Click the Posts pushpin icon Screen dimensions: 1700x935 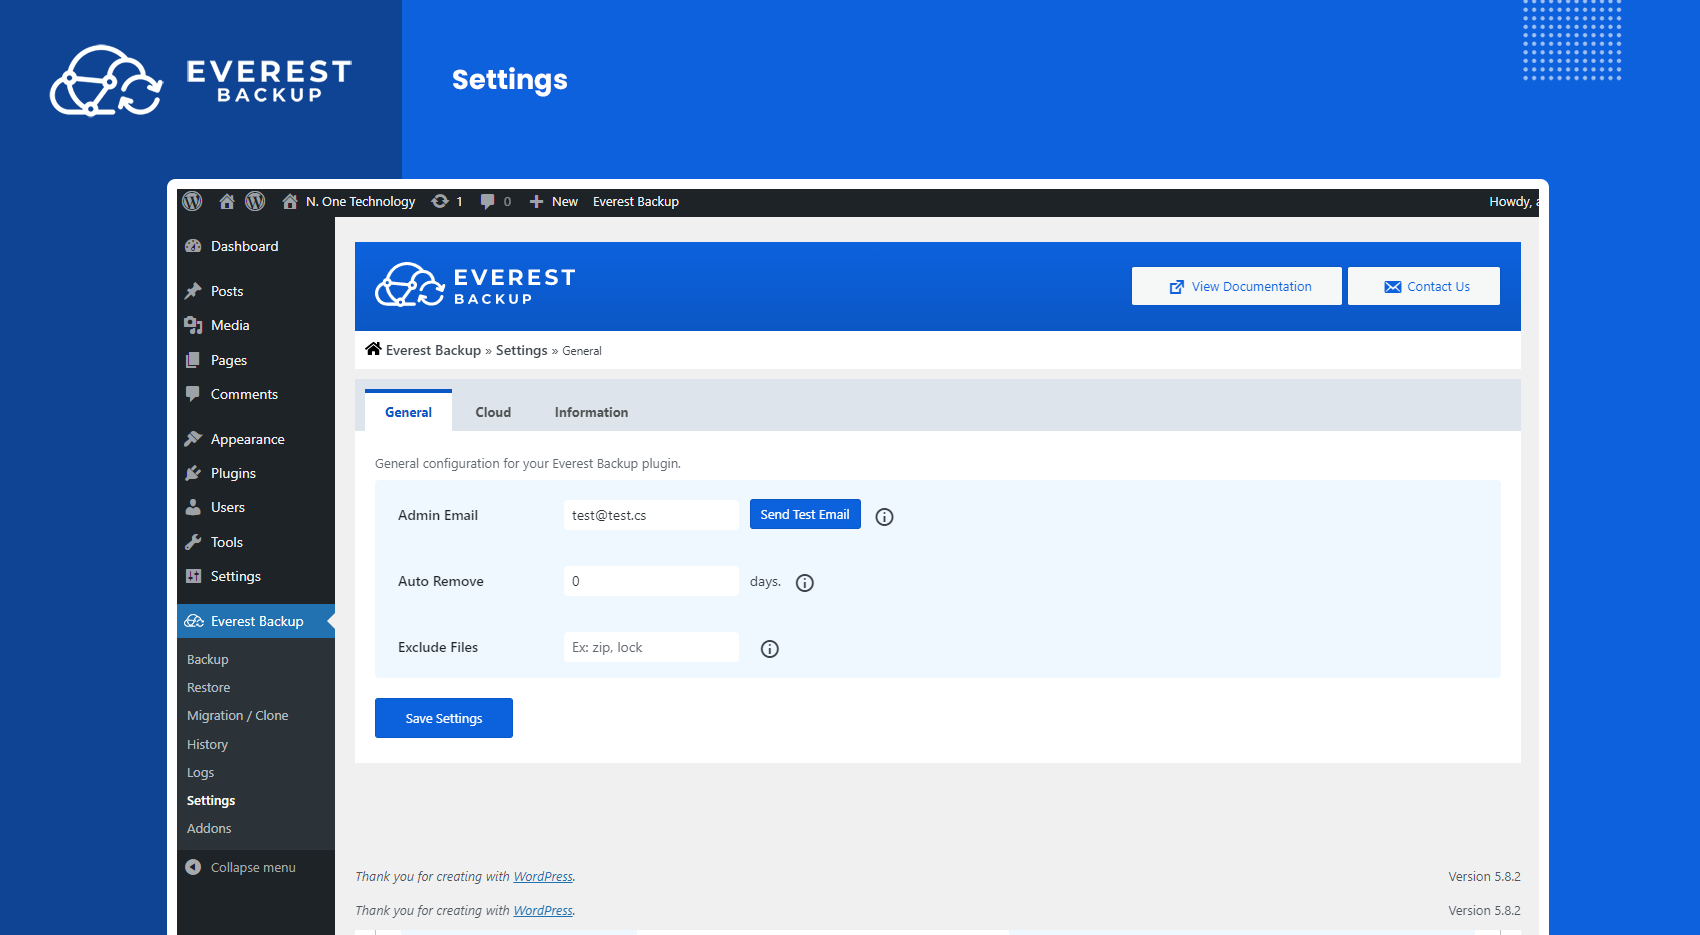coord(193,291)
